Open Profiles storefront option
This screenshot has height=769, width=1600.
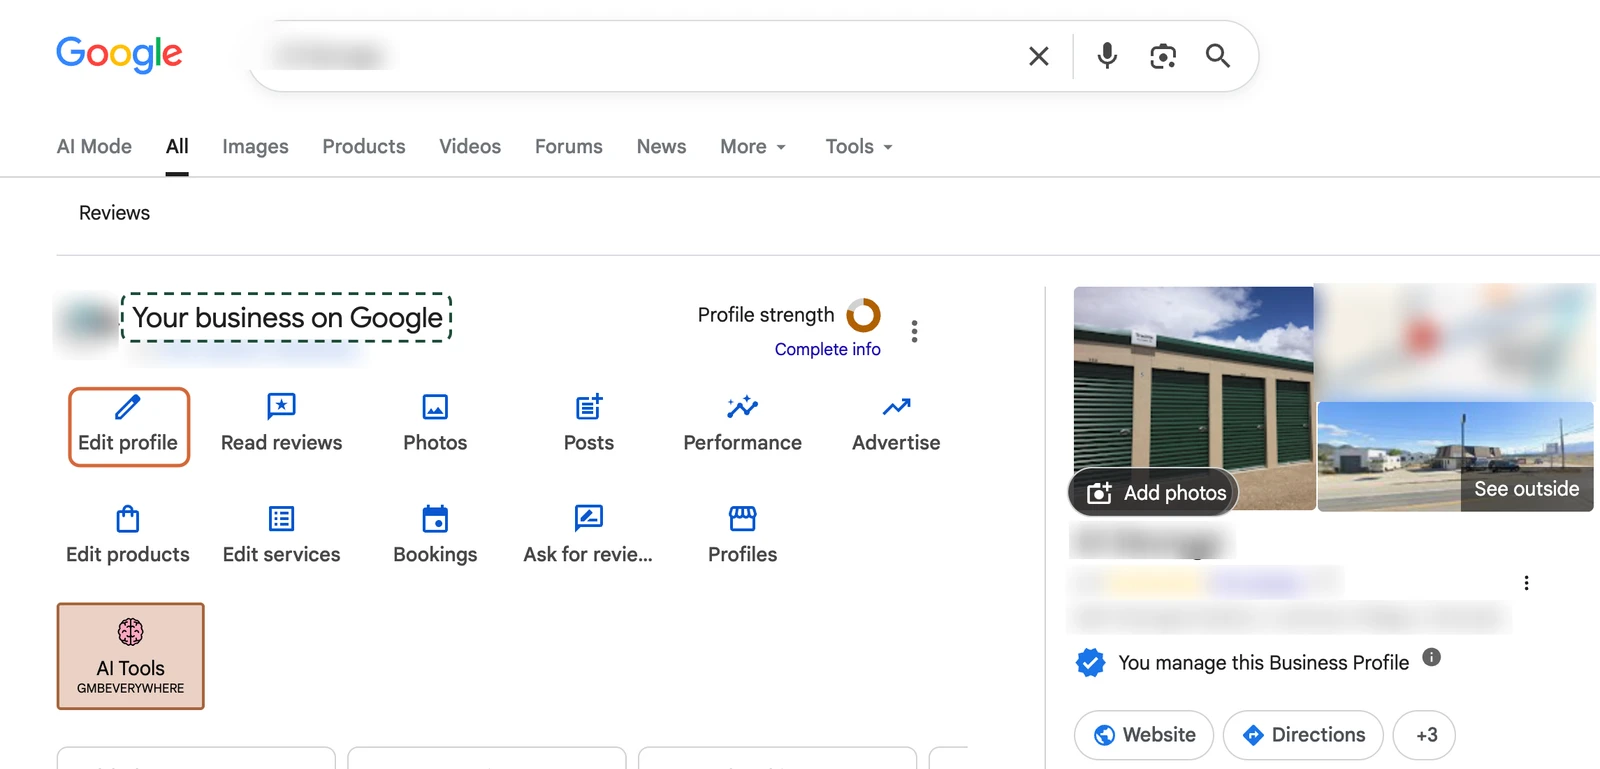[x=743, y=537]
